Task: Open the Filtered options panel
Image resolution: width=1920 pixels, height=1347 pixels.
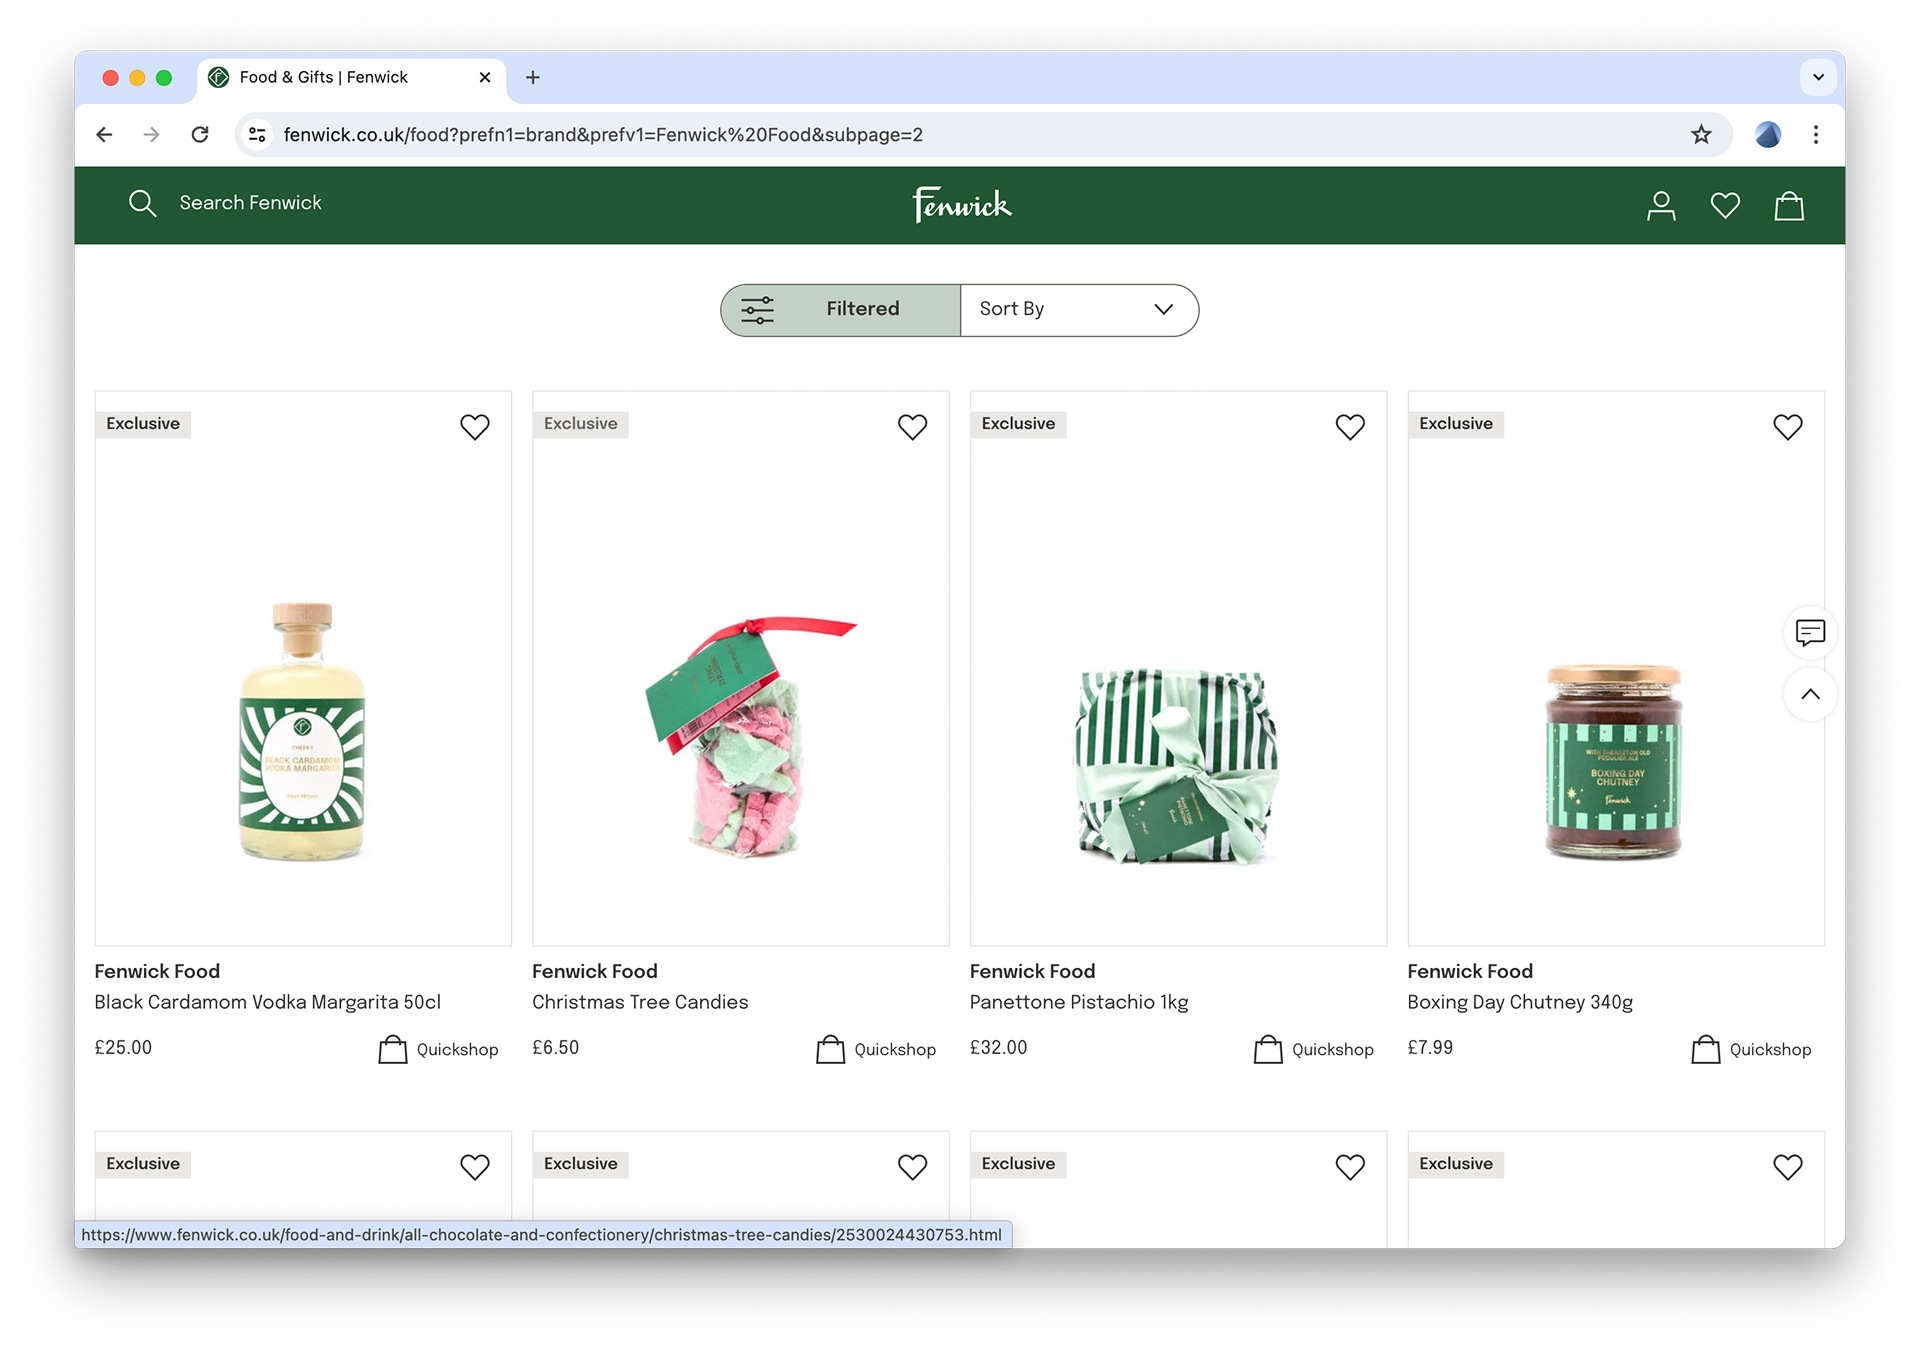Action: (x=841, y=310)
